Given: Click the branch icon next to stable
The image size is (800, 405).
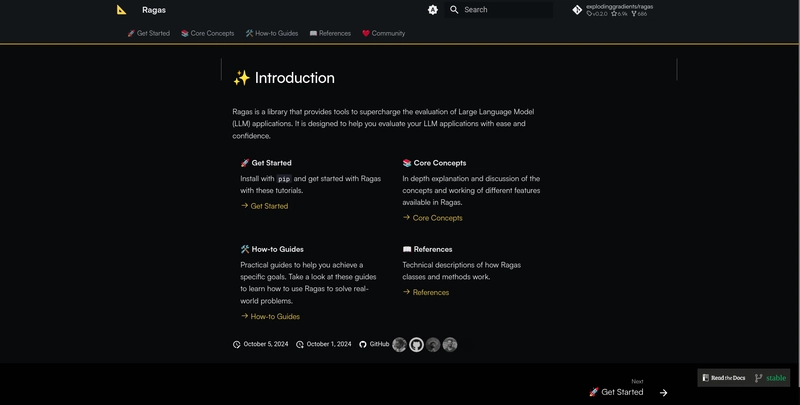Looking at the screenshot, I should (x=759, y=378).
